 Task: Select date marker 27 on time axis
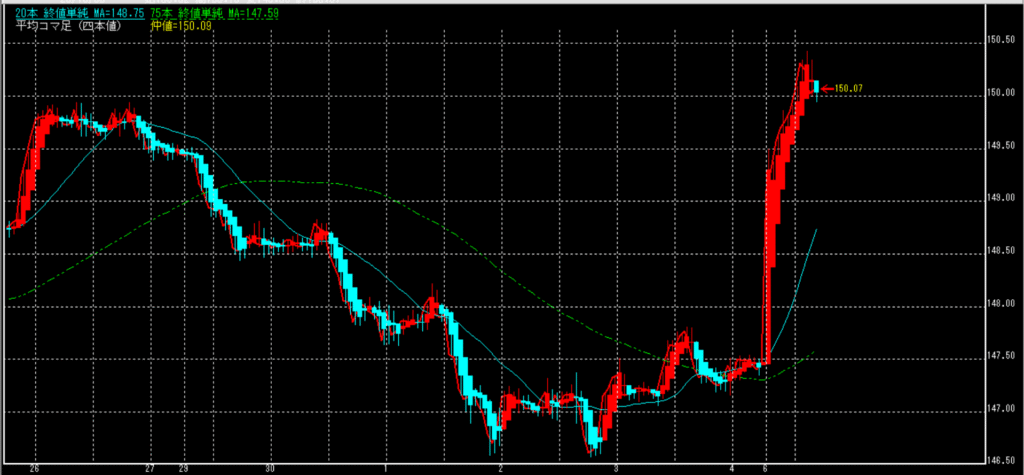pos(150,468)
